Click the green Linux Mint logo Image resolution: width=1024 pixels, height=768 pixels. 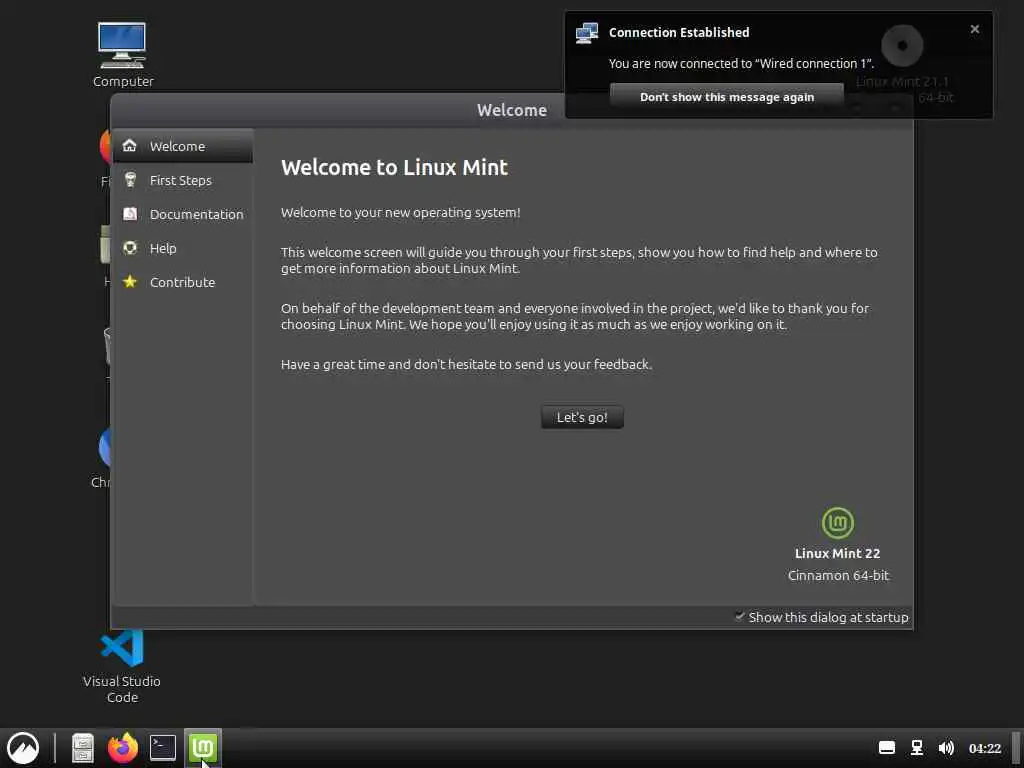coord(838,523)
